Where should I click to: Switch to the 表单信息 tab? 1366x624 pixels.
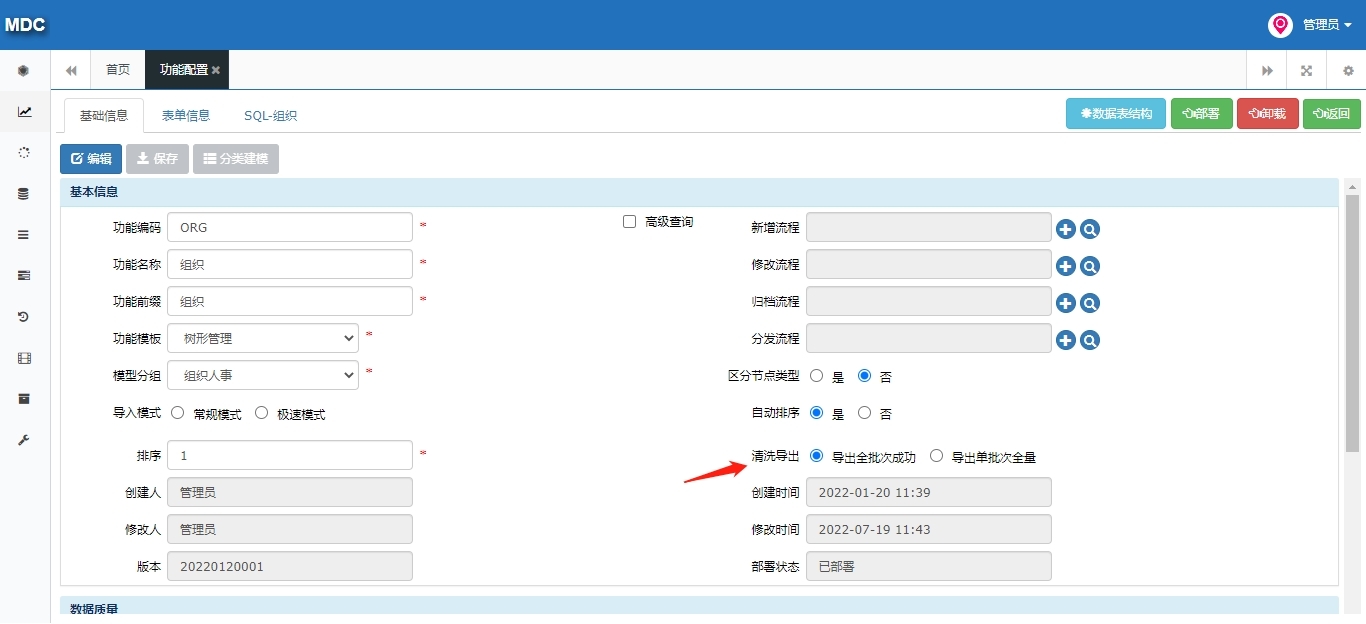(x=186, y=115)
